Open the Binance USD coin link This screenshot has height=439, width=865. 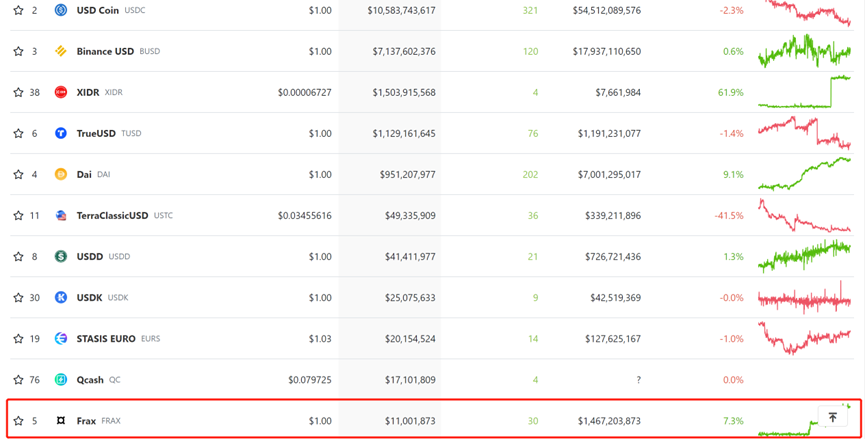[x=105, y=51]
